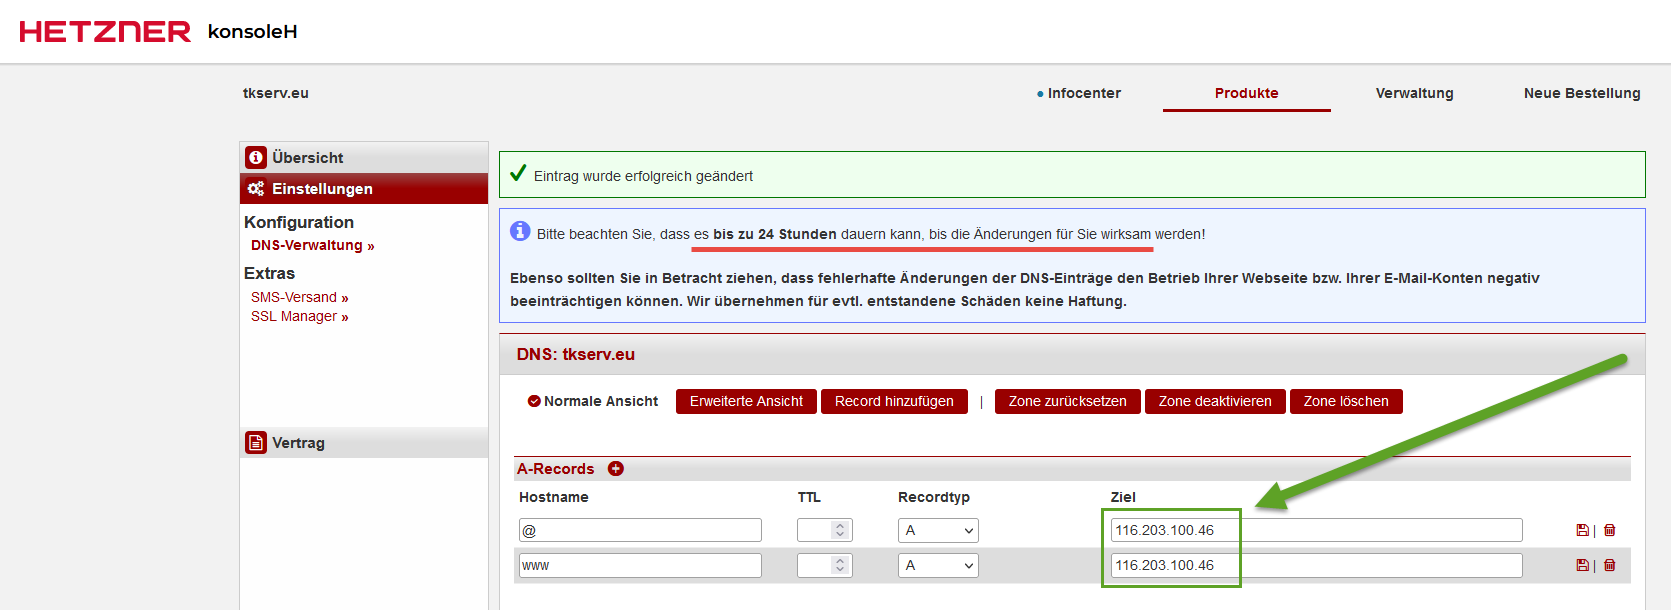Click the Vertrag document icon
The width and height of the screenshot is (1671, 610).
click(256, 443)
